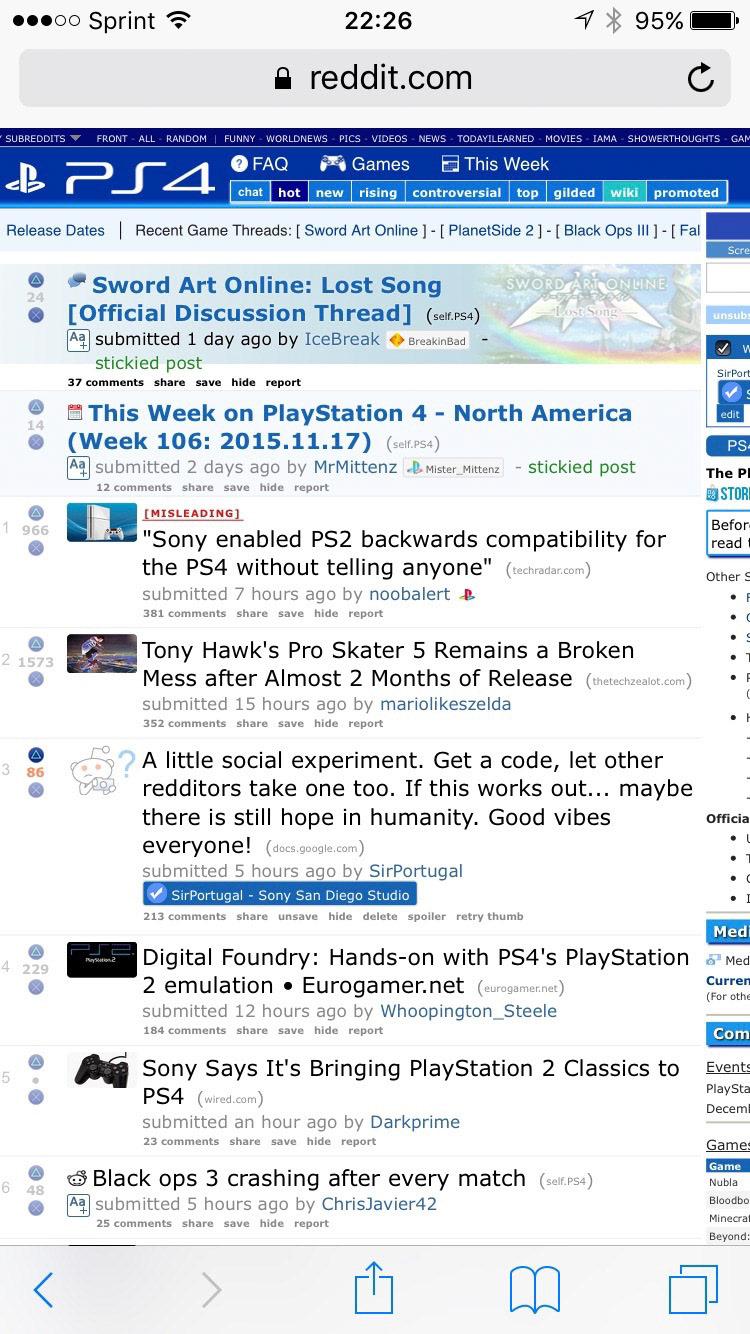Image resolution: width=750 pixels, height=1334 pixels.
Task: Open the Release Dates link
Action: (x=55, y=230)
